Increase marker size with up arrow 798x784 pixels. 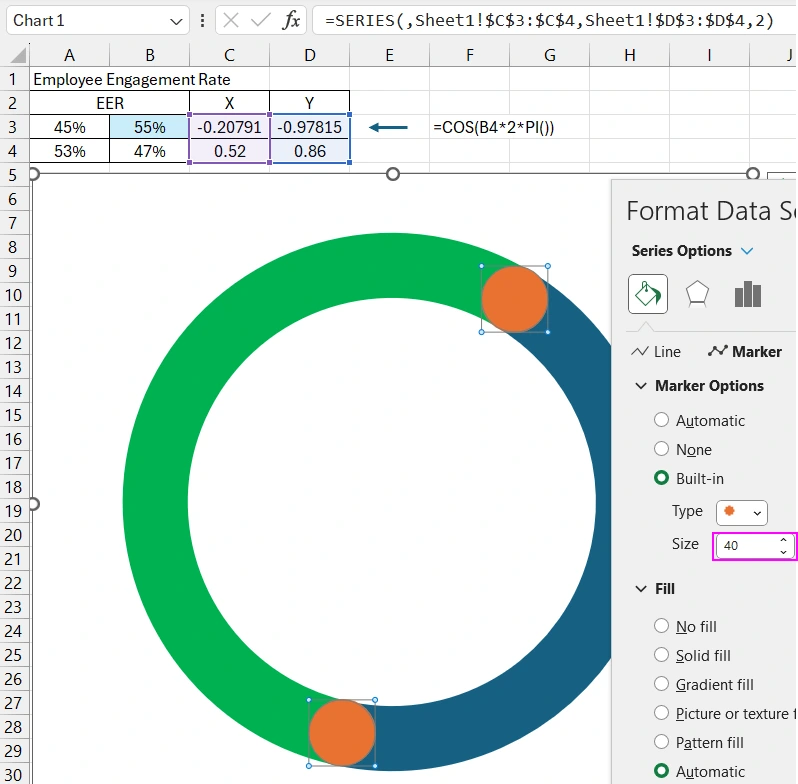click(x=783, y=540)
